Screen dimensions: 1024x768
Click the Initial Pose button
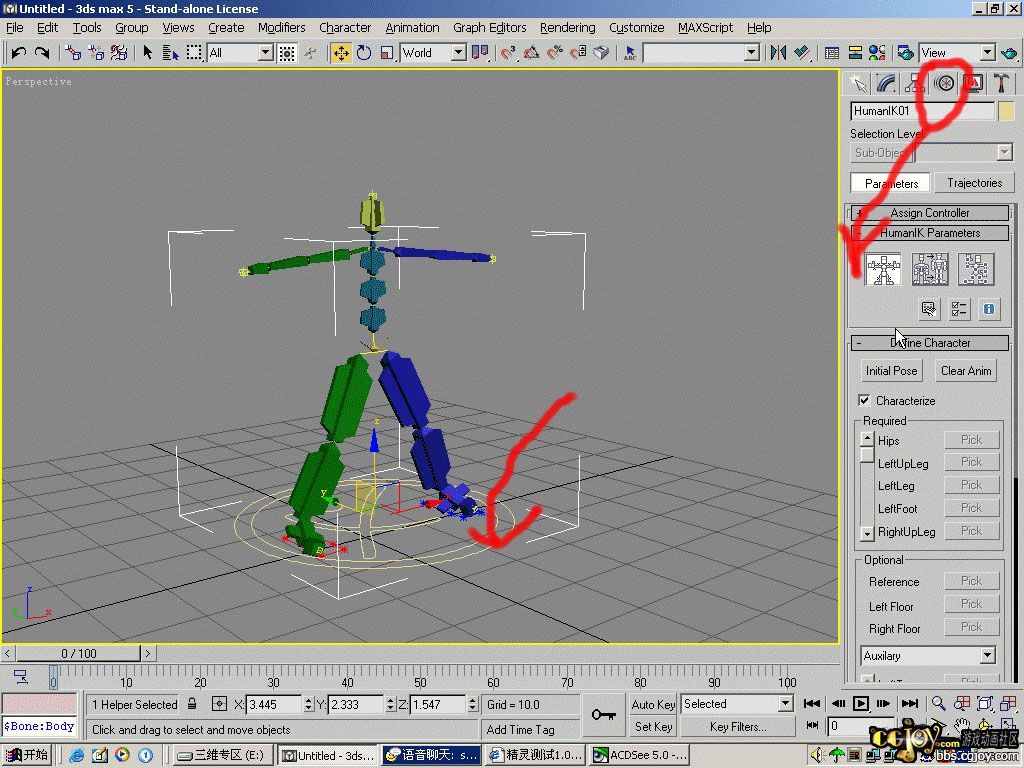(x=891, y=371)
